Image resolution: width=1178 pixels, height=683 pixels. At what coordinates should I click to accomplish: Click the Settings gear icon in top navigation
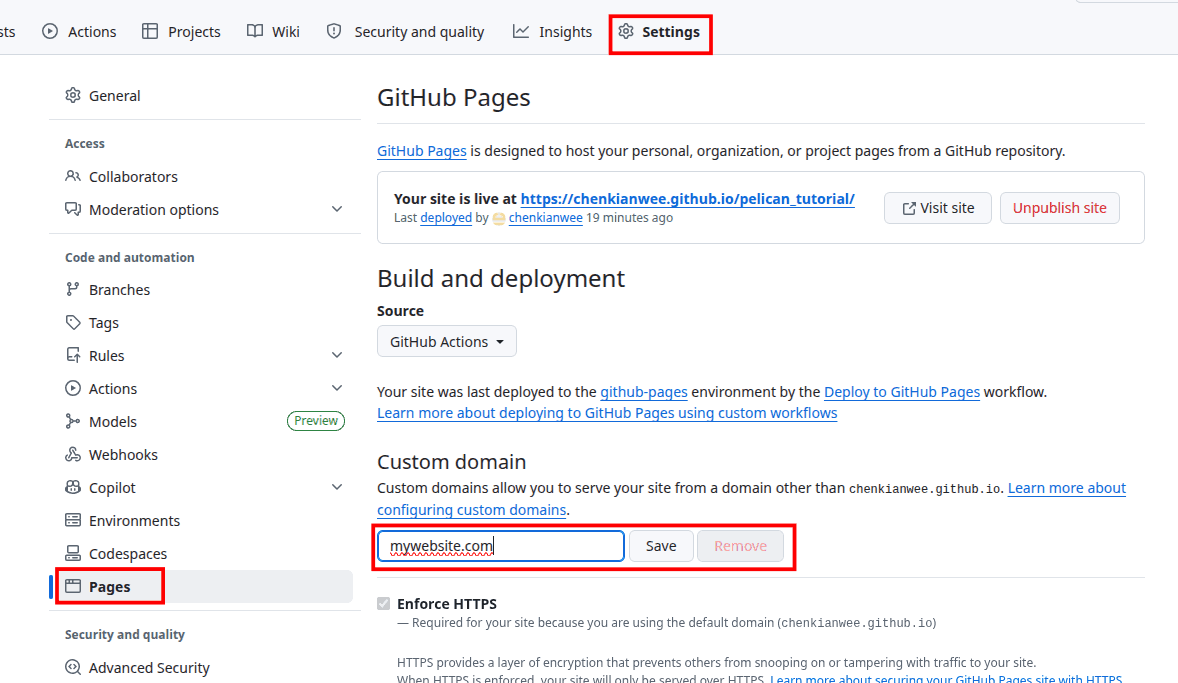pyautogui.click(x=627, y=32)
